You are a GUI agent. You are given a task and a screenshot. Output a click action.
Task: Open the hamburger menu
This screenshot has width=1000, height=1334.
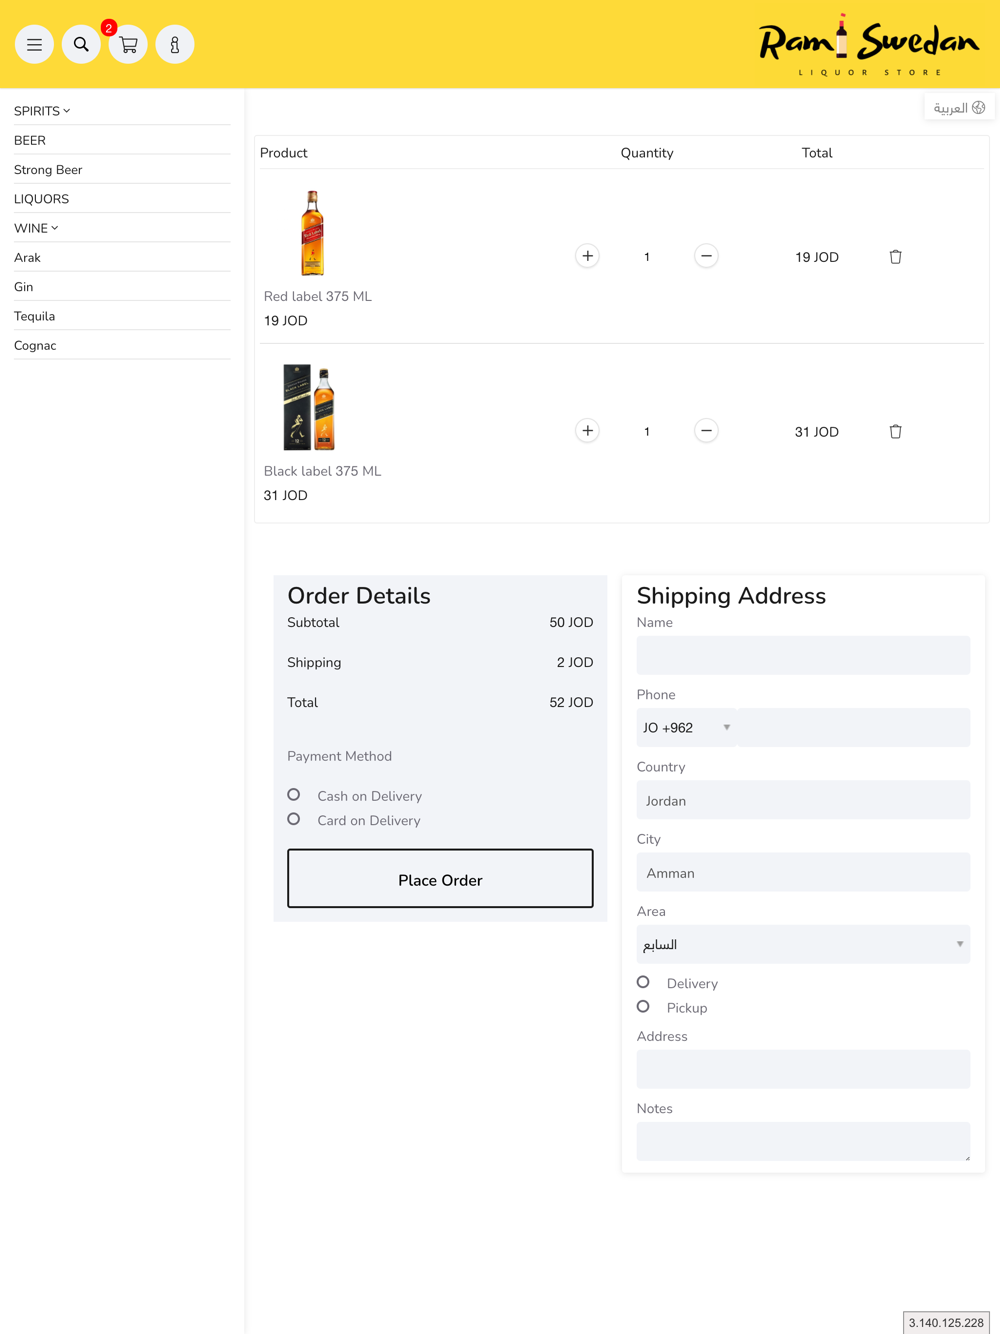pyautogui.click(x=34, y=44)
